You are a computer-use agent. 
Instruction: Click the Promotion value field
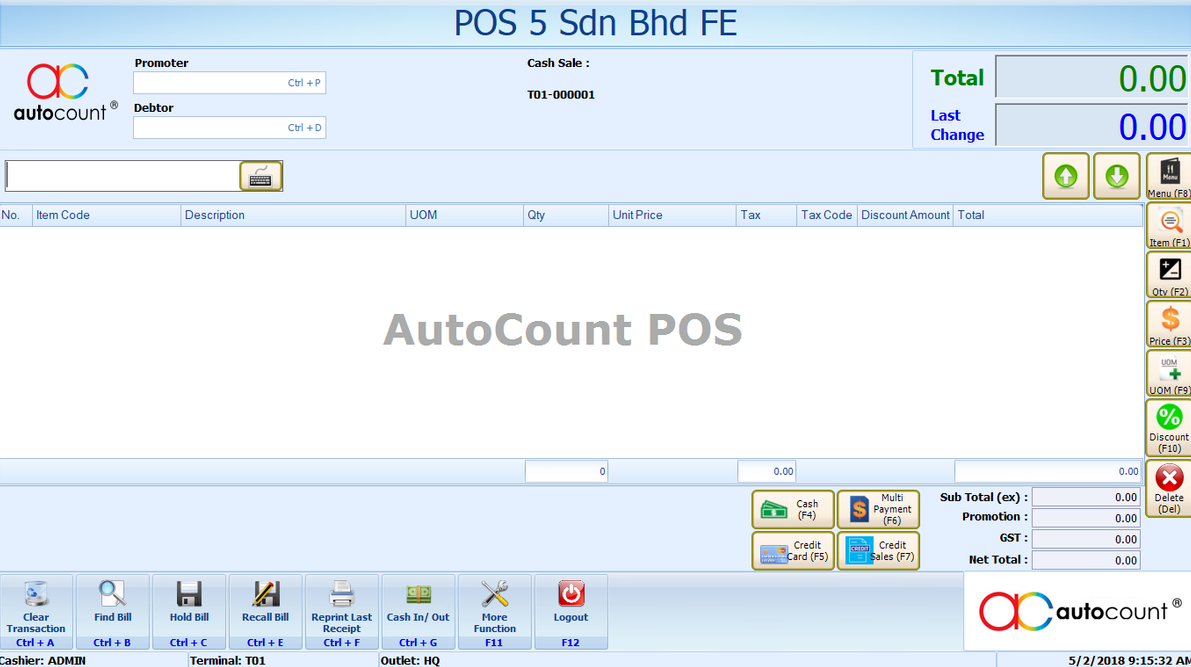[1086, 517]
